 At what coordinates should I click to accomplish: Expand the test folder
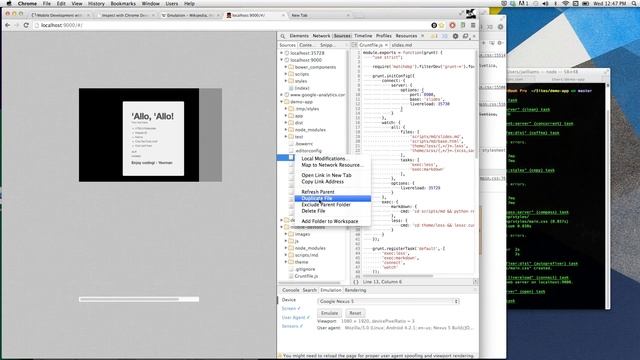coord(286,137)
